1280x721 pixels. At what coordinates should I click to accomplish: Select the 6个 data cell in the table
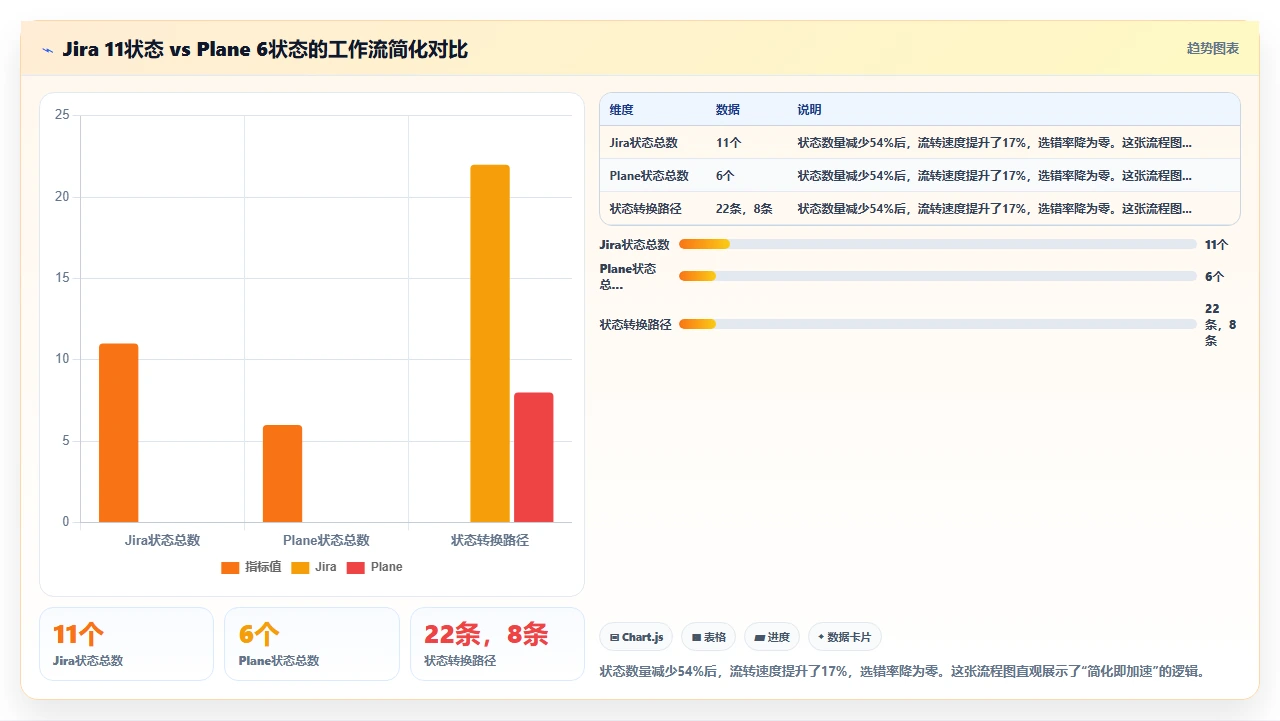[725, 176]
